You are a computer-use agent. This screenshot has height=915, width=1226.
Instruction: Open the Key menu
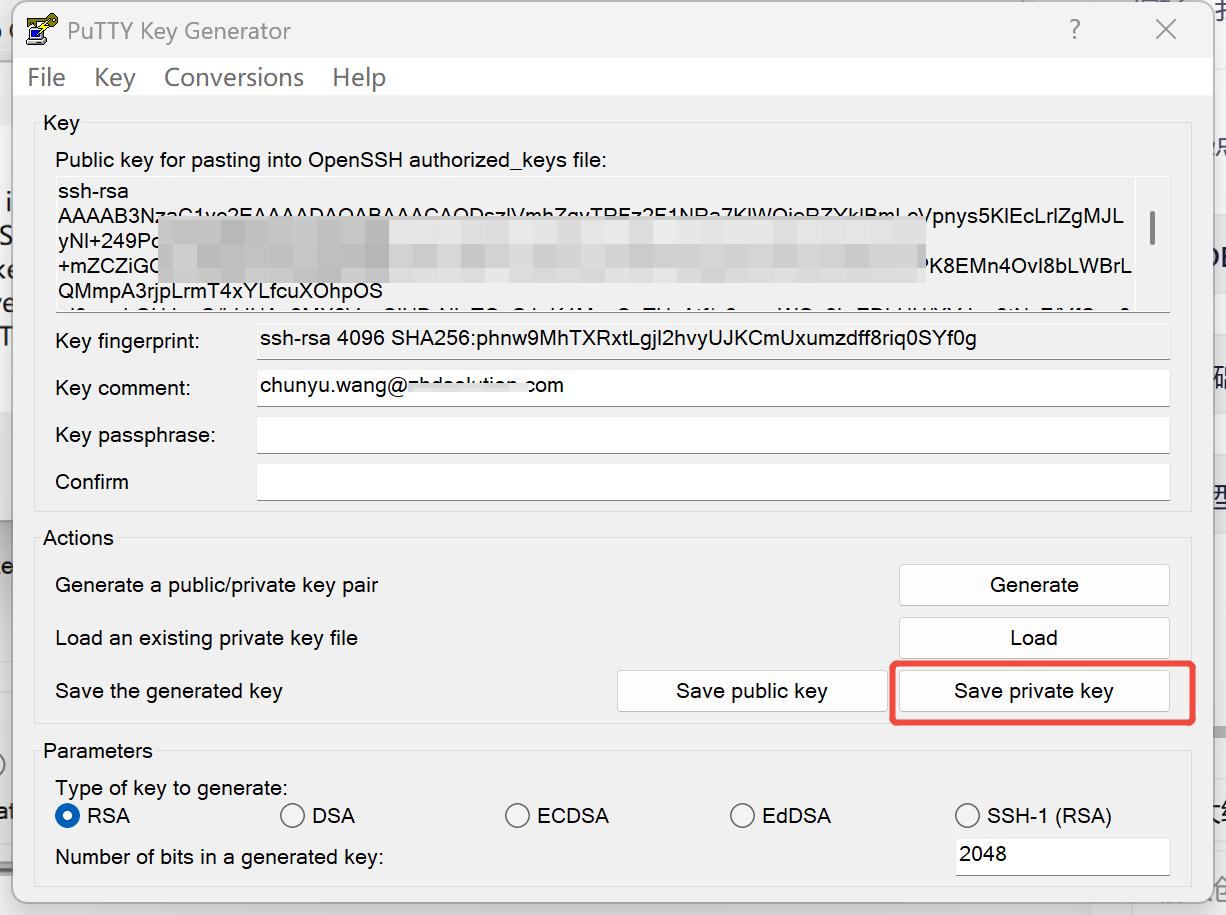[x=115, y=78]
